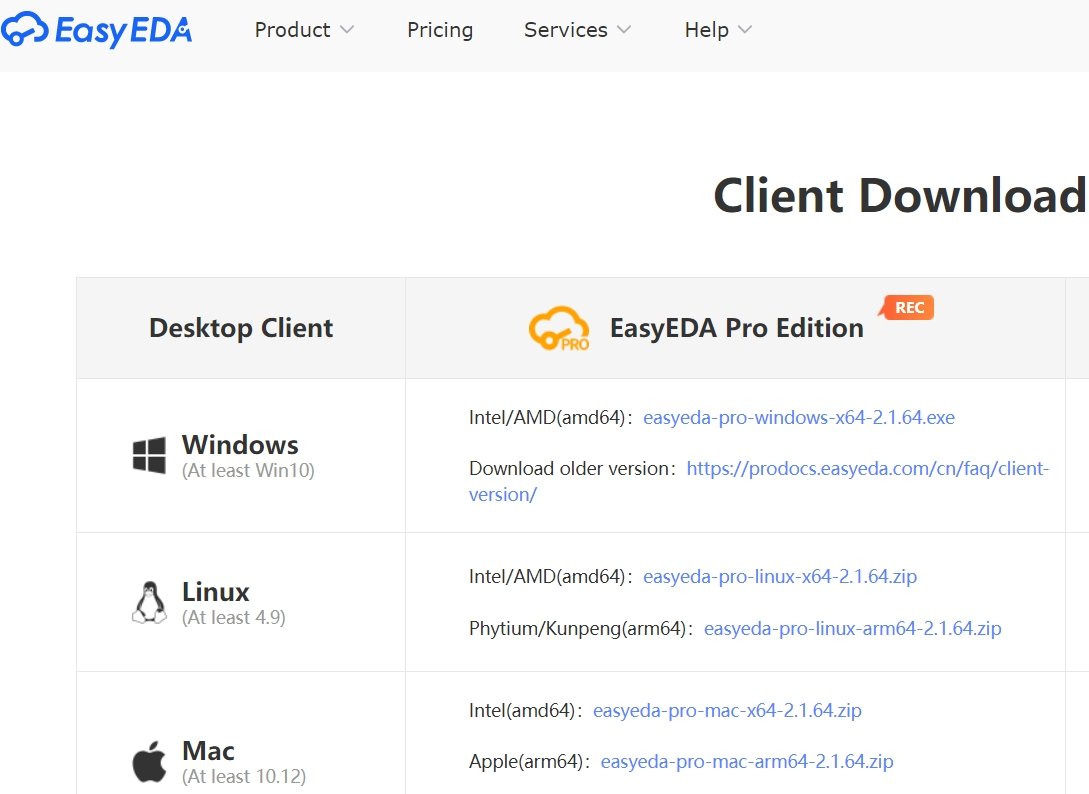1089x794 pixels.
Task: Open the older version prodocs link
Action: point(867,468)
